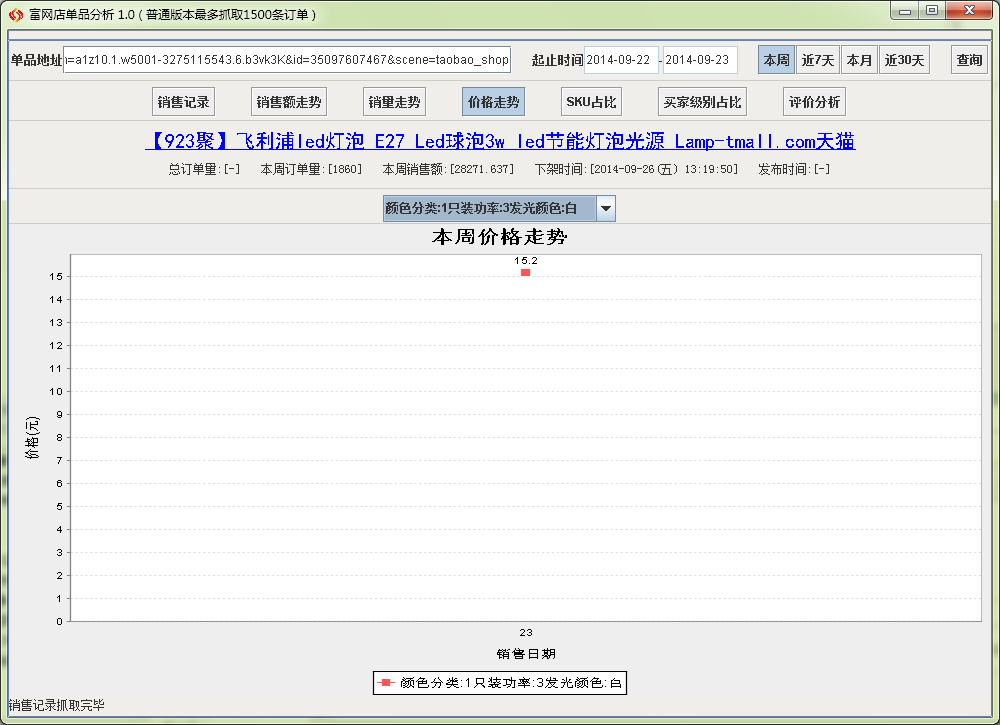
Task: Select the 本月 time range
Action: [859, 59]
